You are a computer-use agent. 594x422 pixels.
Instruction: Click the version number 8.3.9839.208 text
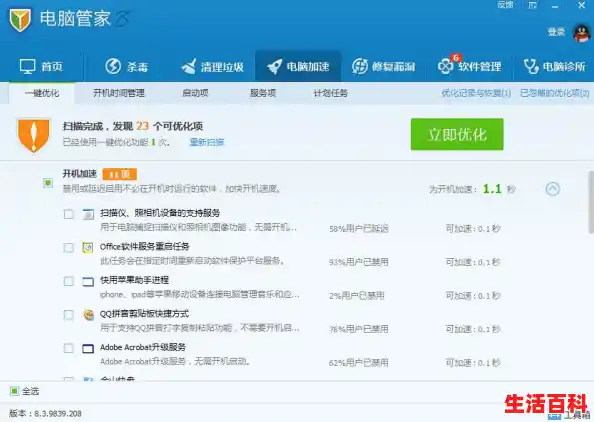(x=58, y=413)
